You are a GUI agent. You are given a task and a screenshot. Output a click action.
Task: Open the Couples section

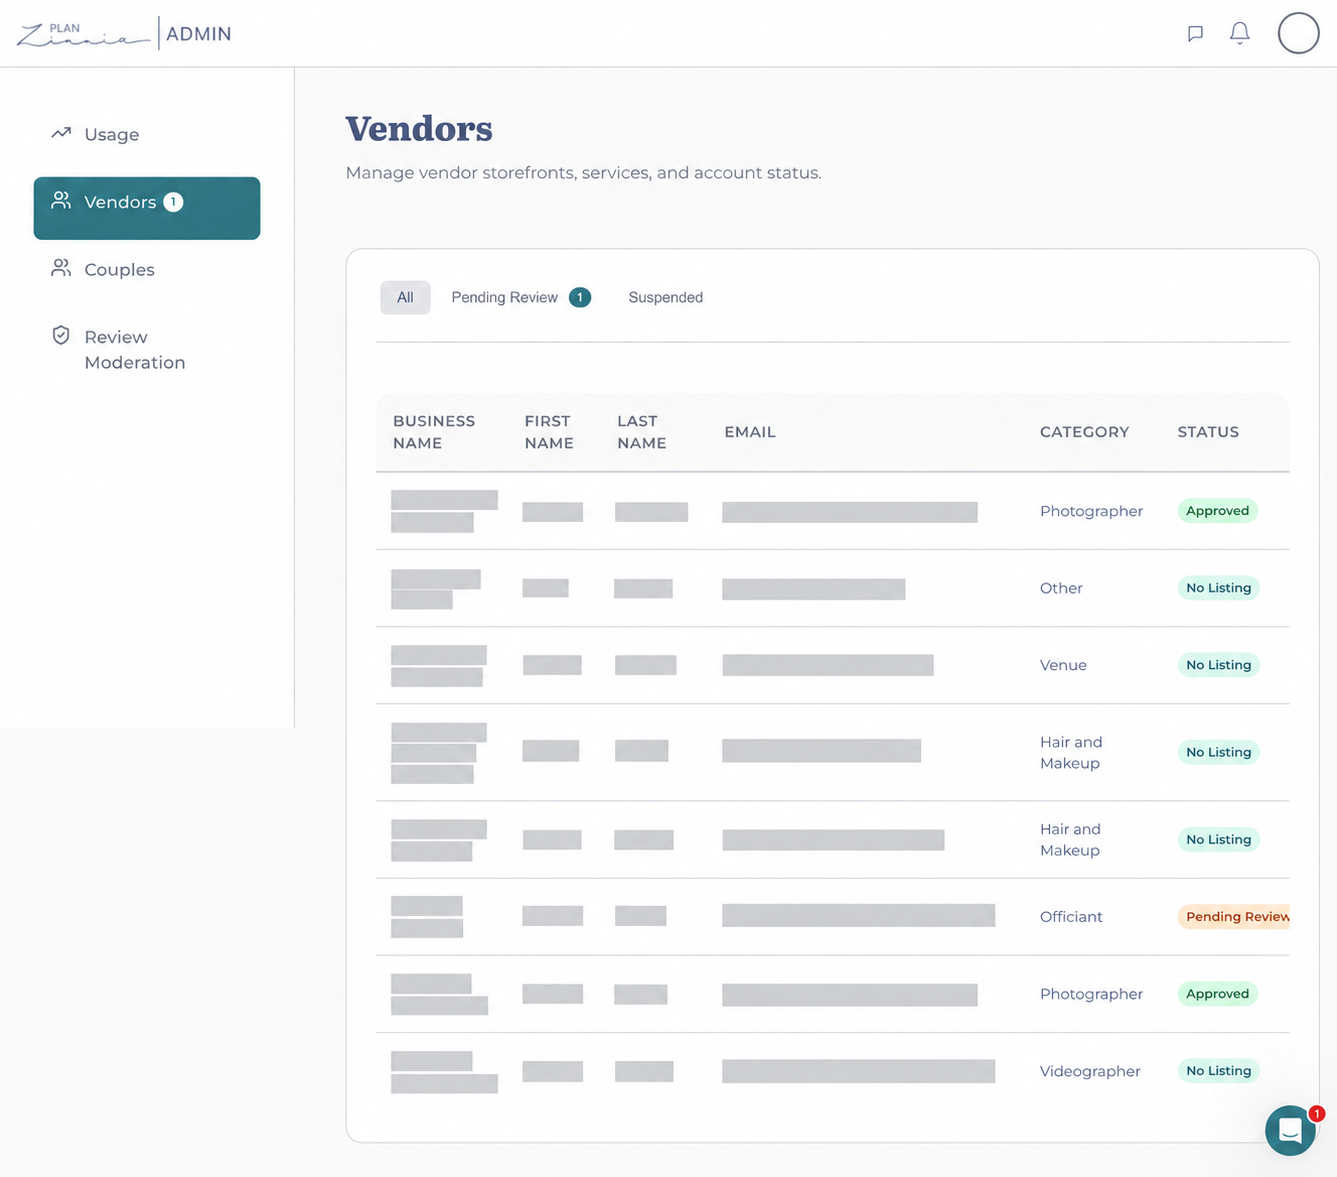coord(119,269)
